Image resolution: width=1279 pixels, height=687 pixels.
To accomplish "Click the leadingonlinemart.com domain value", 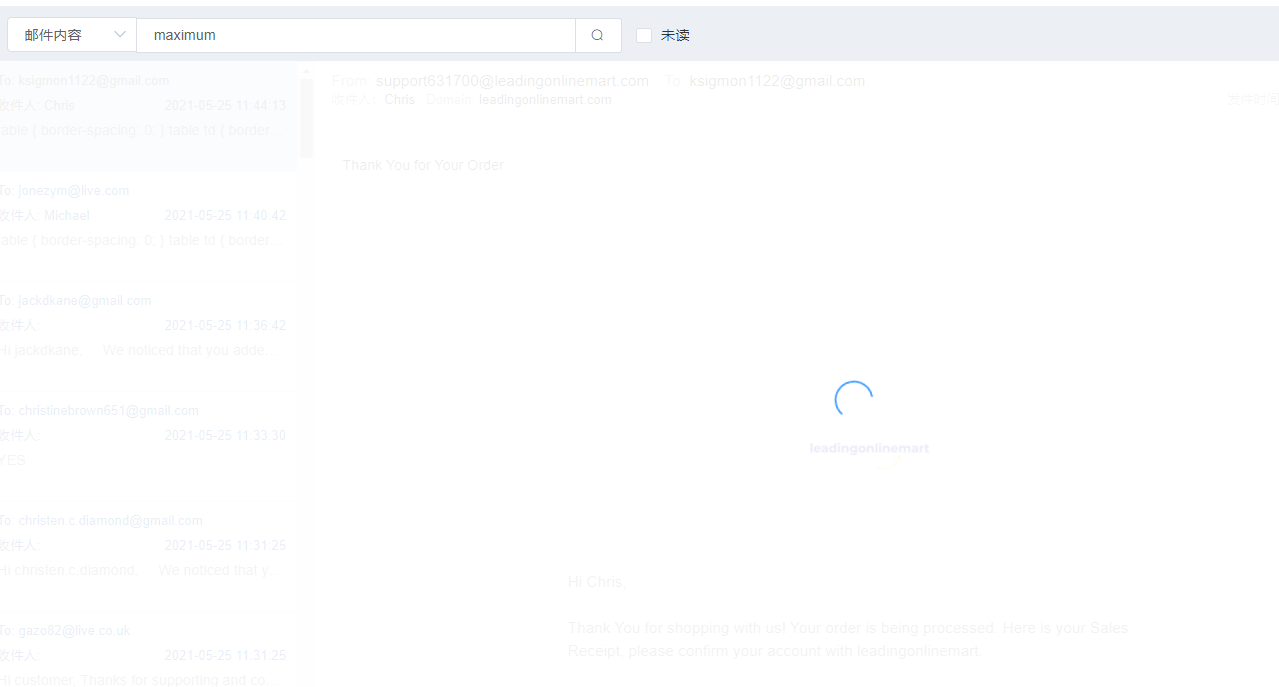I will pyautogui.click(x=545, y=100).
